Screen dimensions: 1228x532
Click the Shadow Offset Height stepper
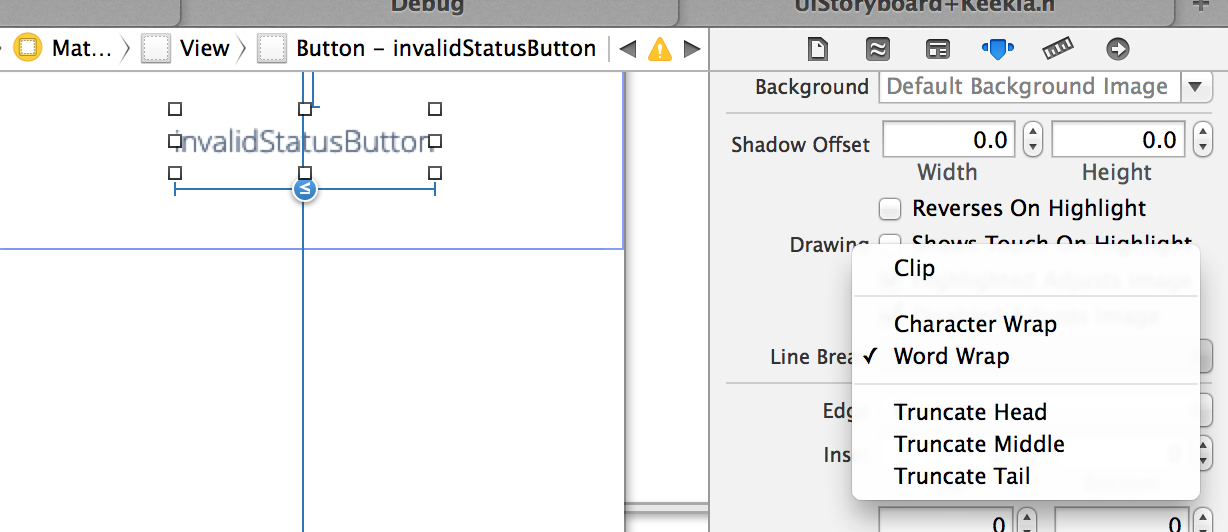tap(1203, 141)
